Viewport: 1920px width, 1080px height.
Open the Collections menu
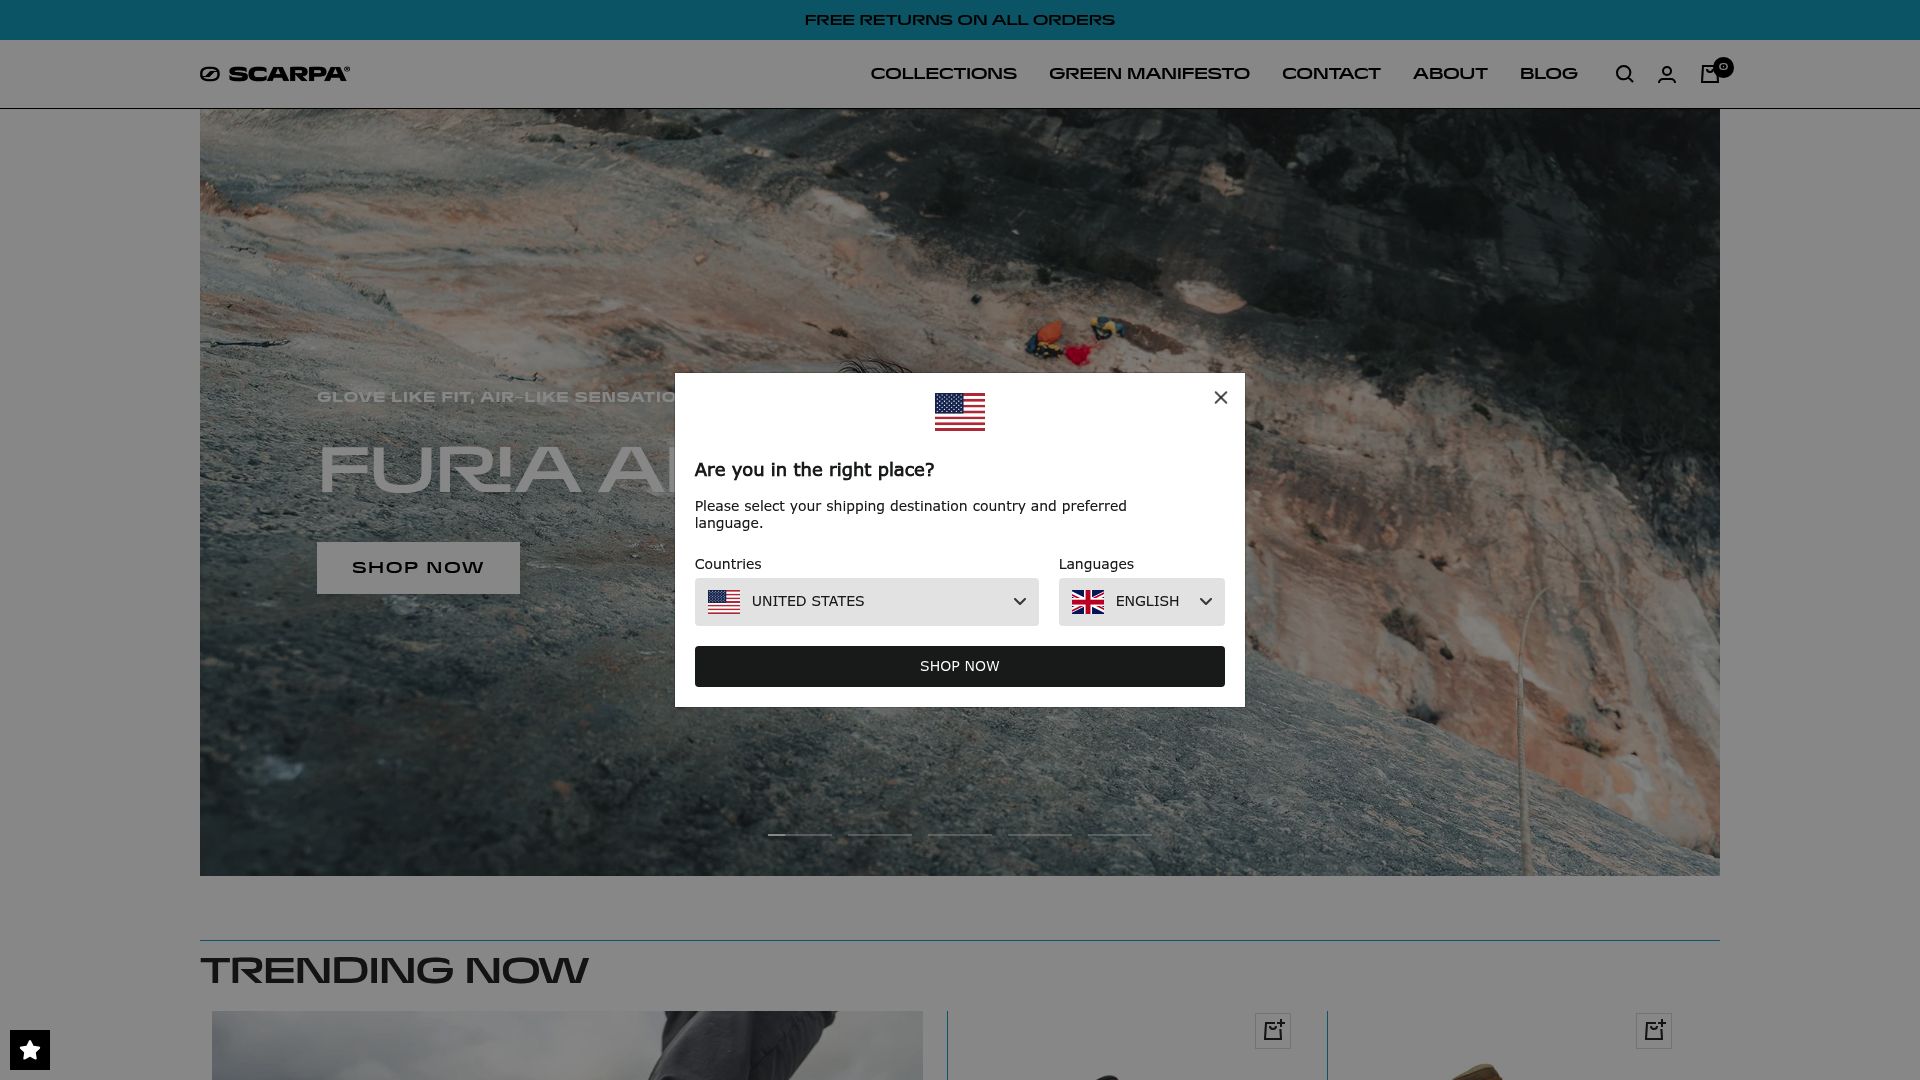(944, 74)
